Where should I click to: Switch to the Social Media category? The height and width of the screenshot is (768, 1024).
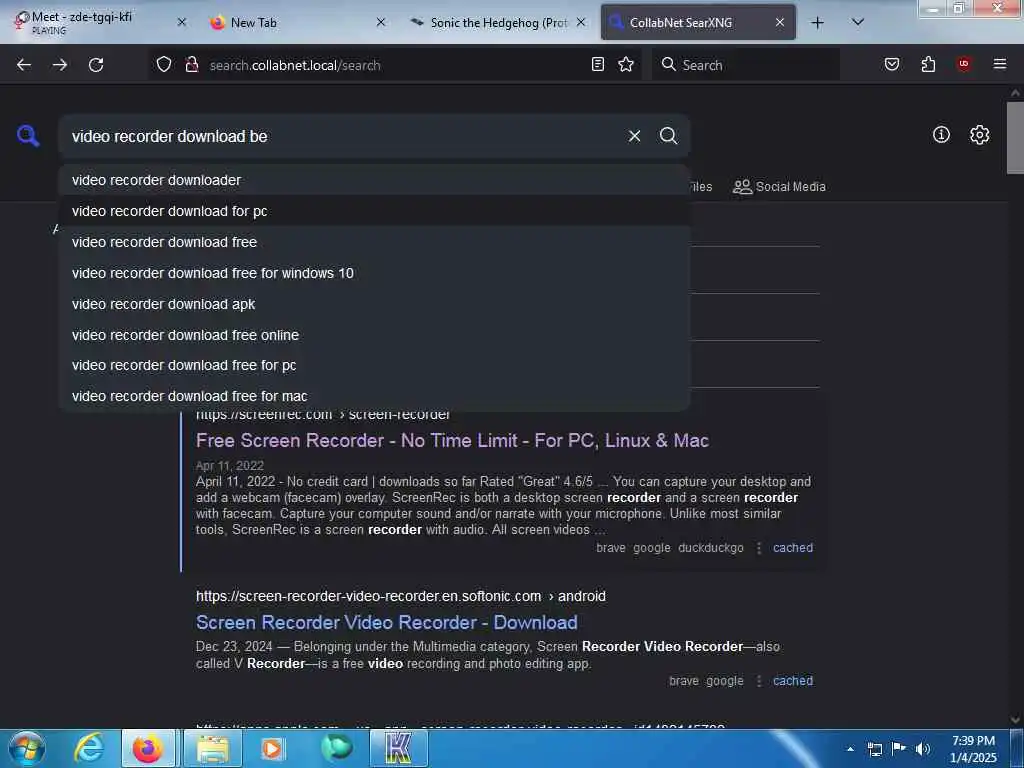coord(779,187)
